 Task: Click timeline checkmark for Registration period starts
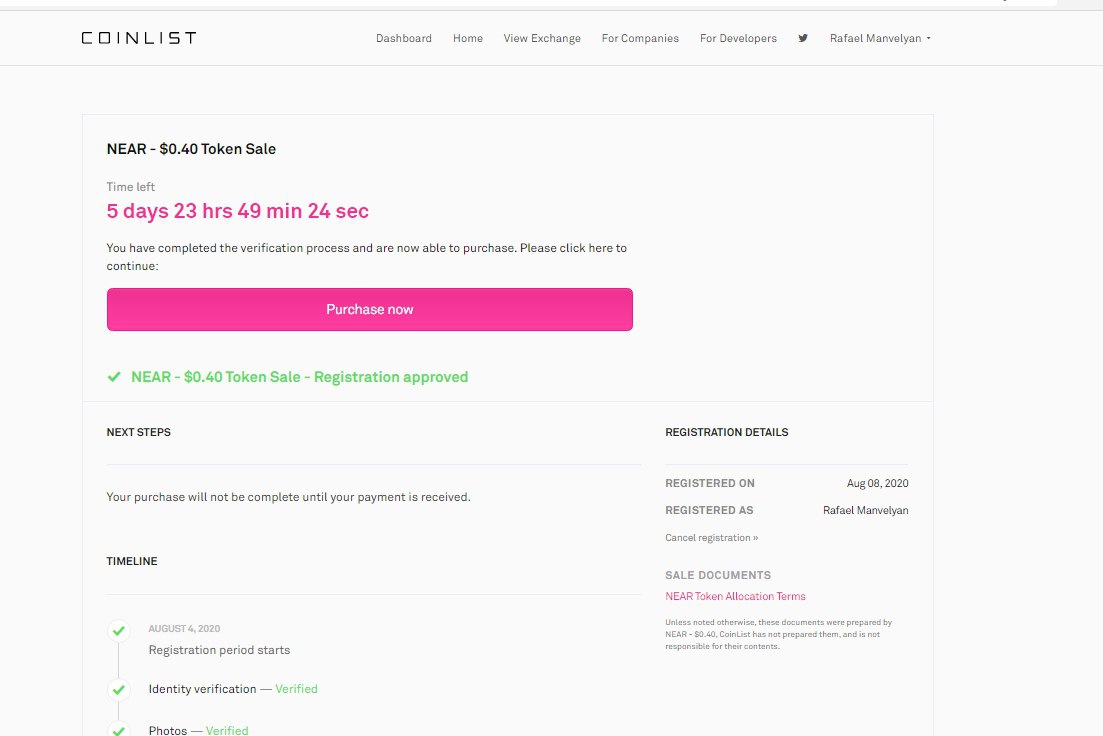(119, 630)
